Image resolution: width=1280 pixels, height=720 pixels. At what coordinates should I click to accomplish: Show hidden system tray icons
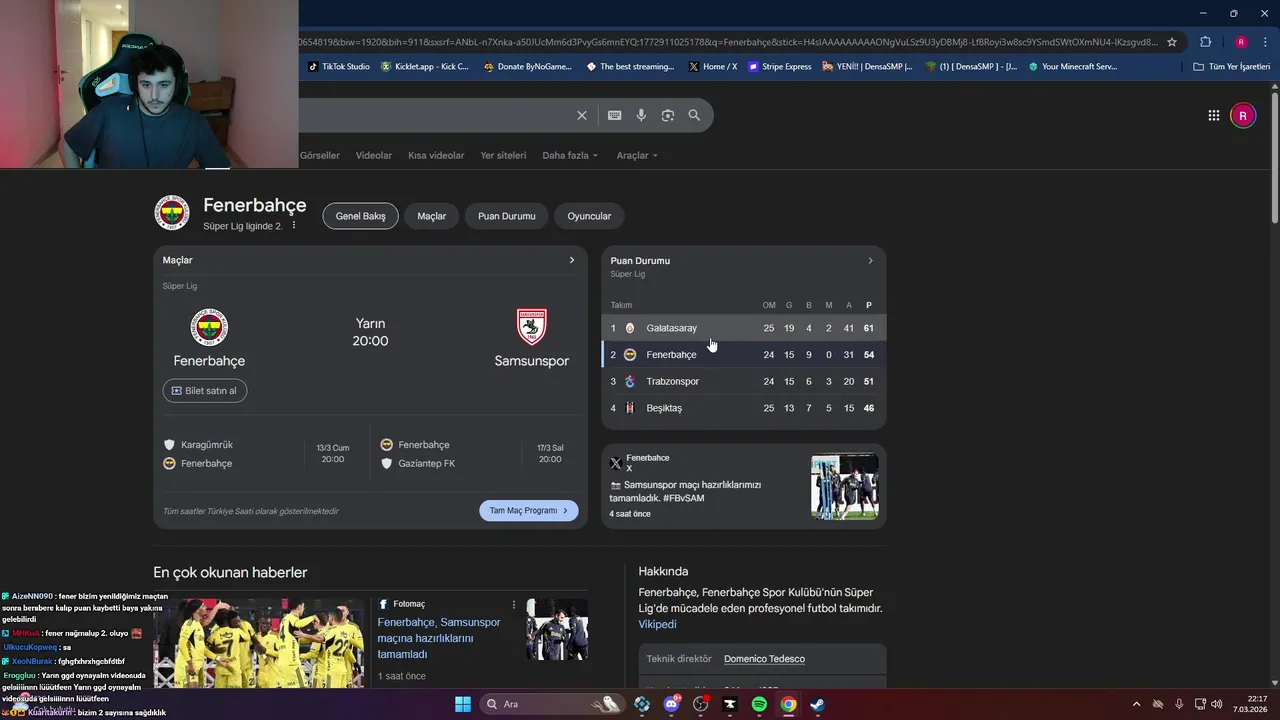[1136, 704]
